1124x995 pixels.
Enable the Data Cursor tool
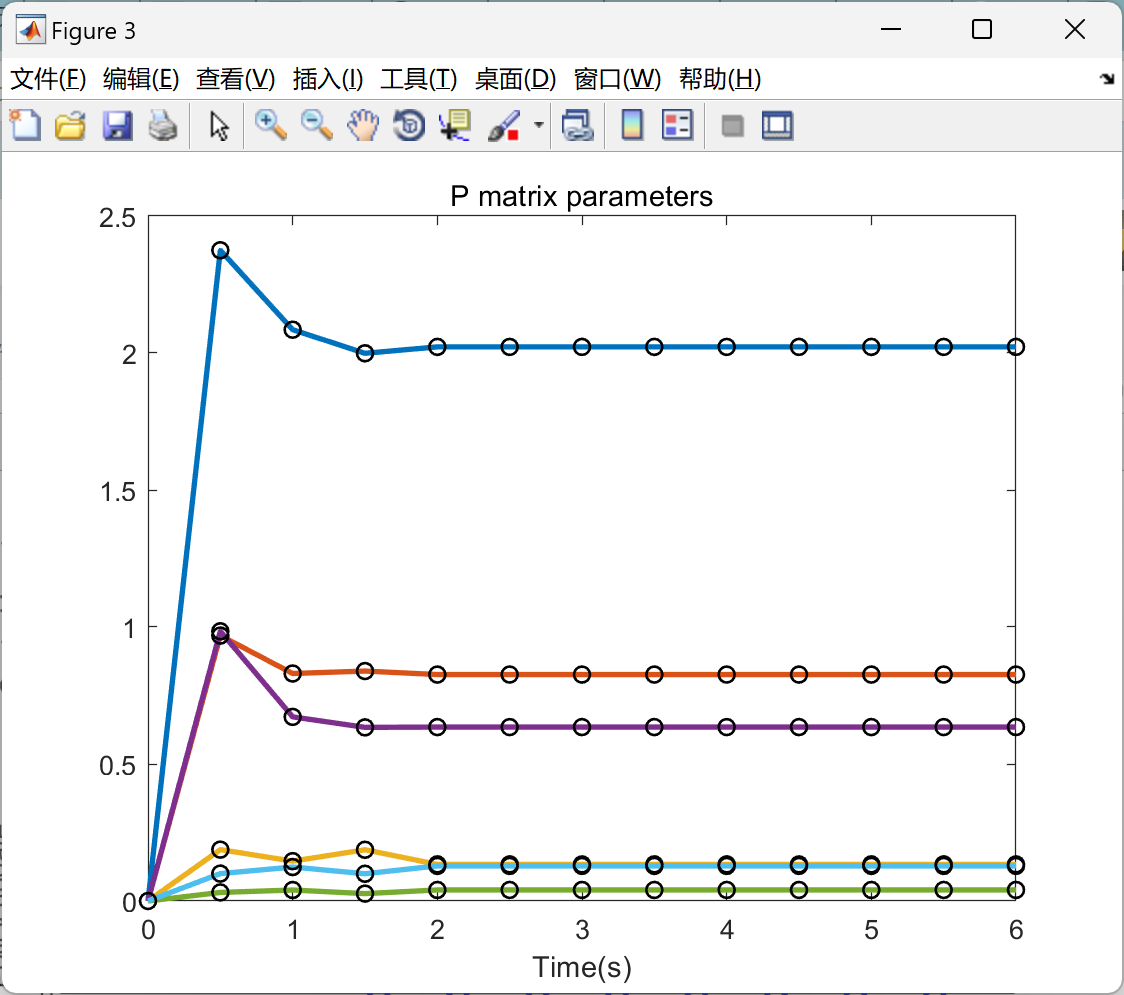tap(454, 125)
